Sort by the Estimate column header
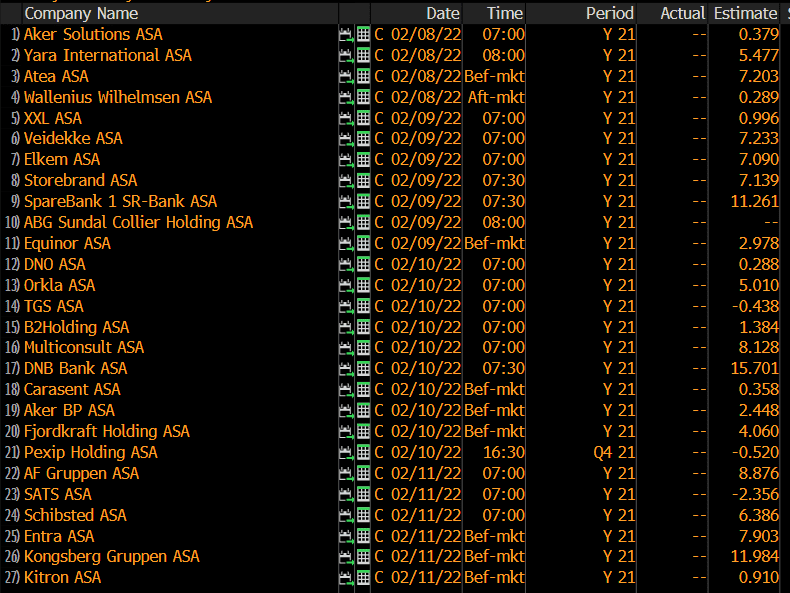The height and width of the screenshot is (593, 790). pyautogui.click(x=746, y=14)
